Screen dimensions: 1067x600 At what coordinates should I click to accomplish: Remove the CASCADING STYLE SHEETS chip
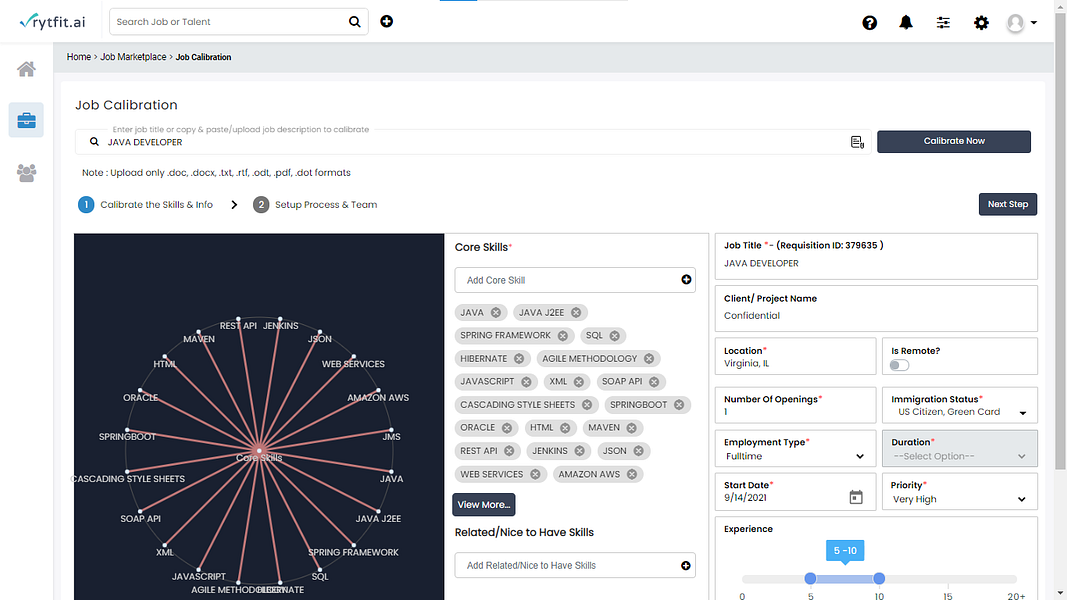coord(587,405)
